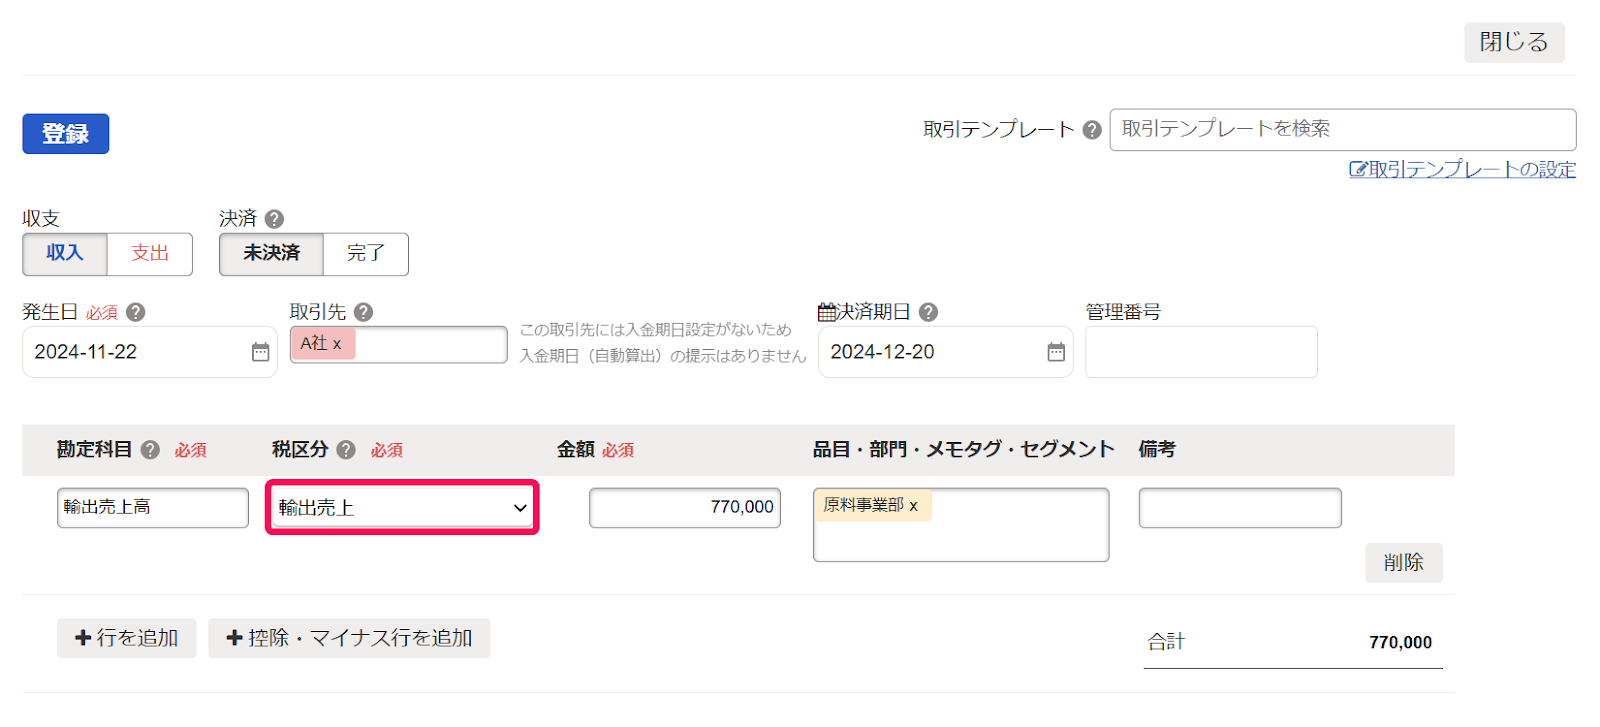This screenshot has height=727, width=1600.
Task: Set settlement status to 完了
Action: pos(366,254)
